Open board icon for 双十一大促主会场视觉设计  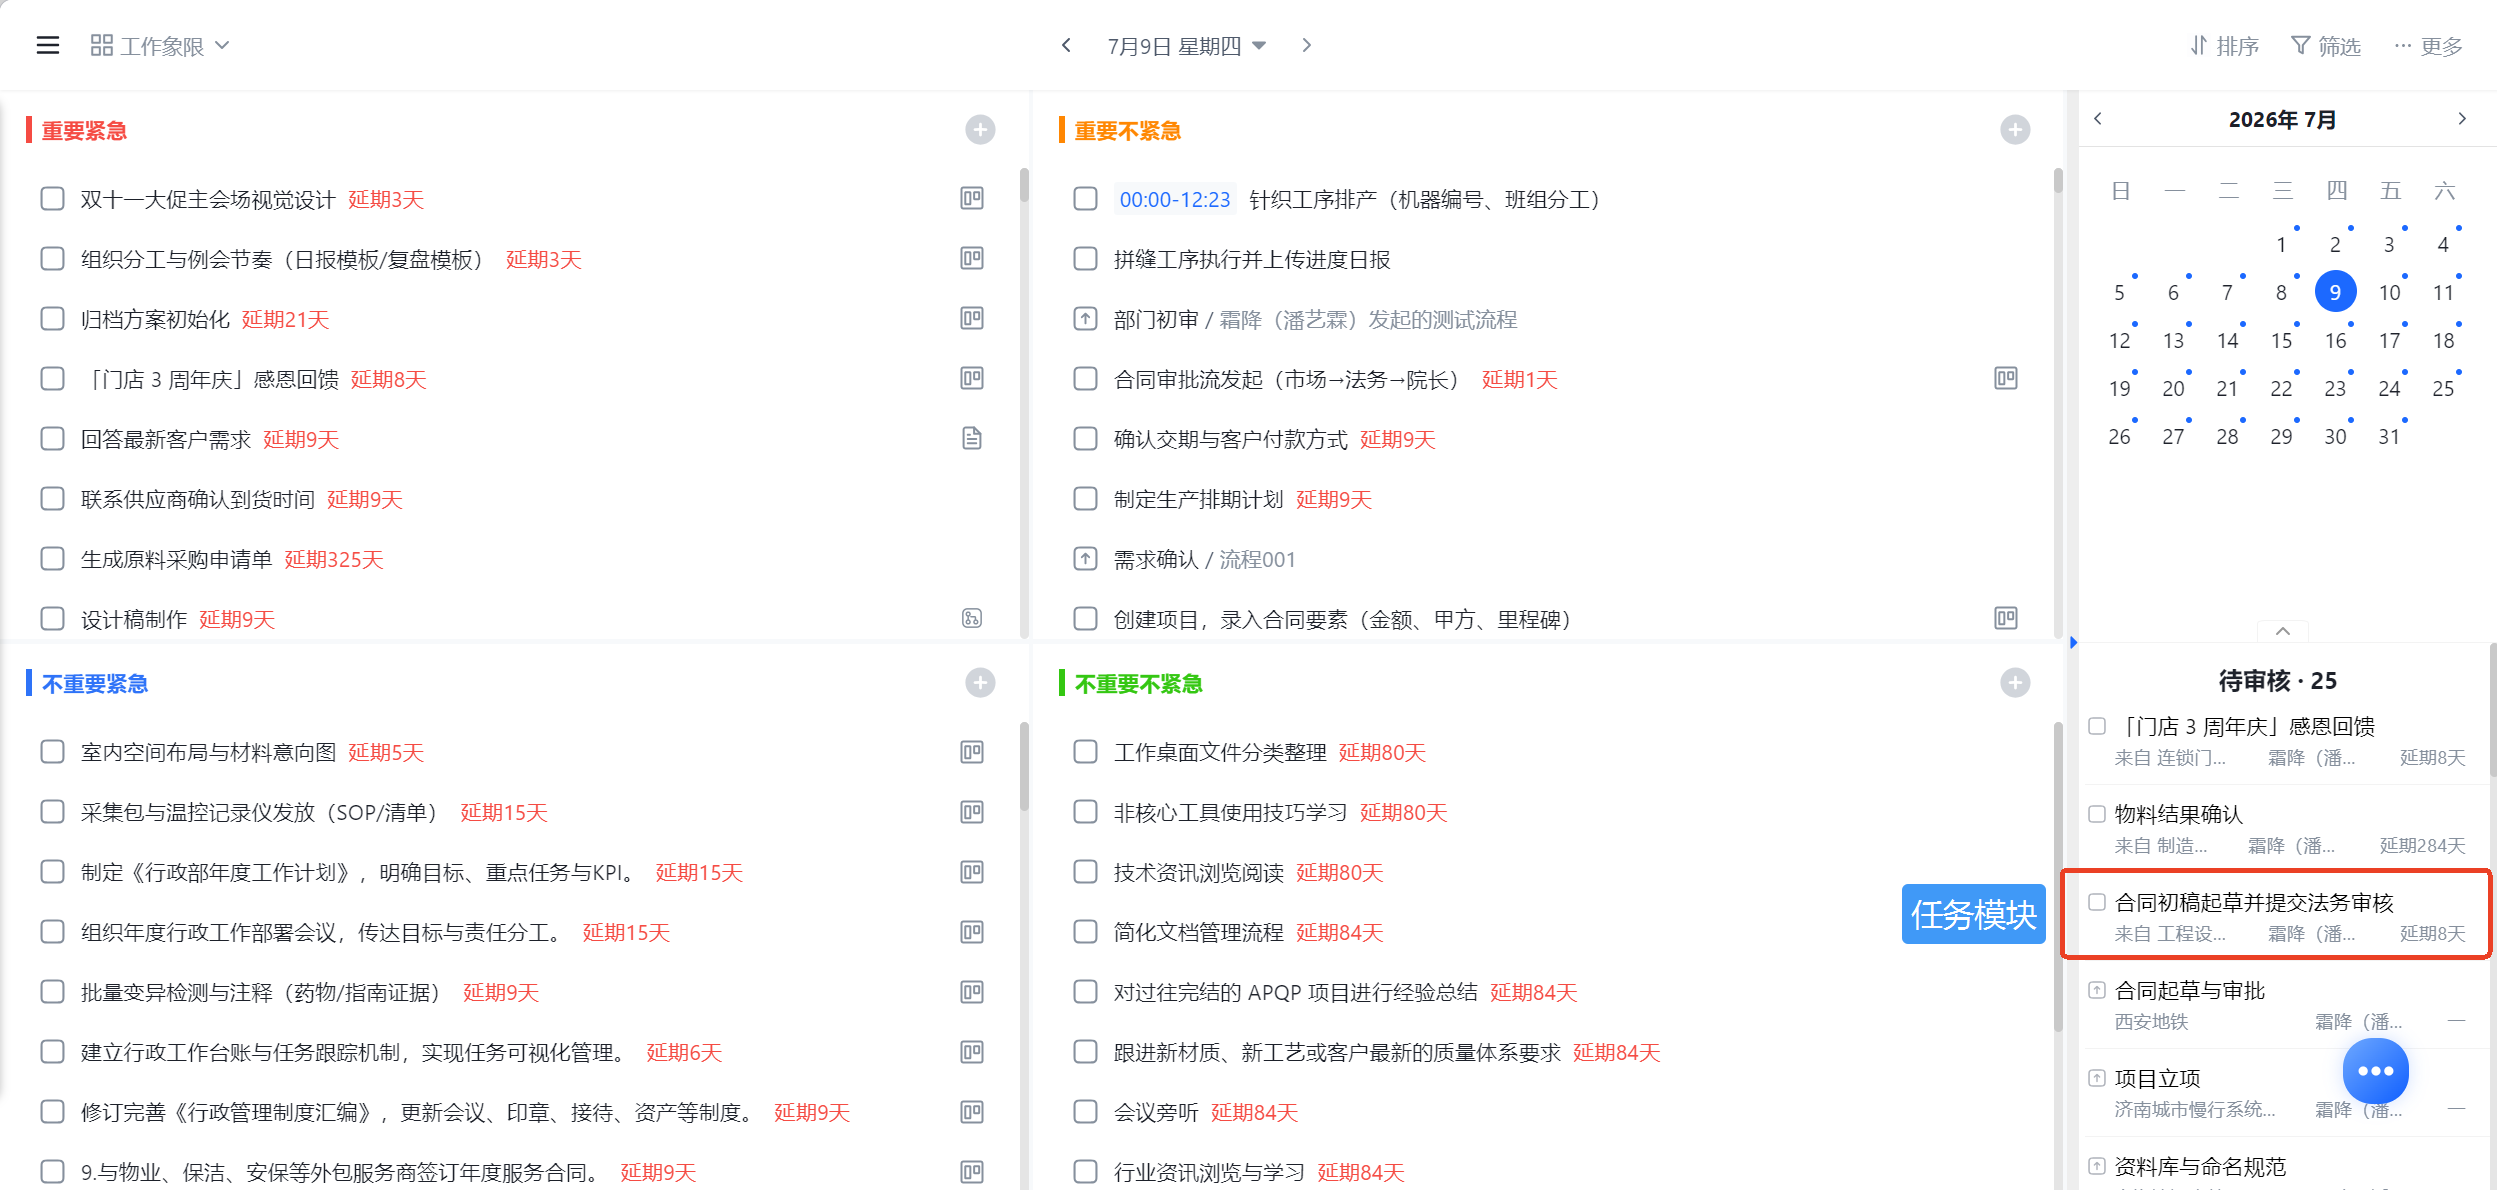click(x=972, y=198)
